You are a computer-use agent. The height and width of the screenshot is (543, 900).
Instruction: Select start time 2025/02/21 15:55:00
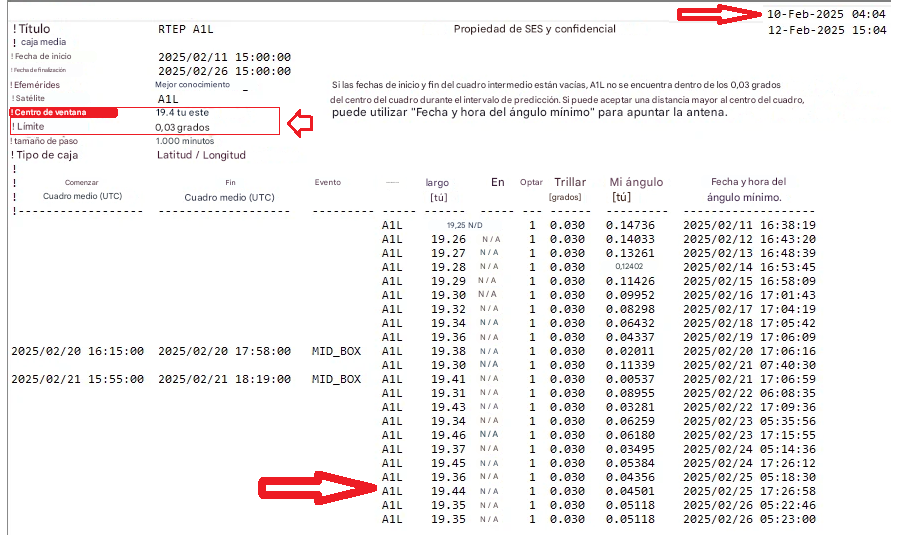77,379
